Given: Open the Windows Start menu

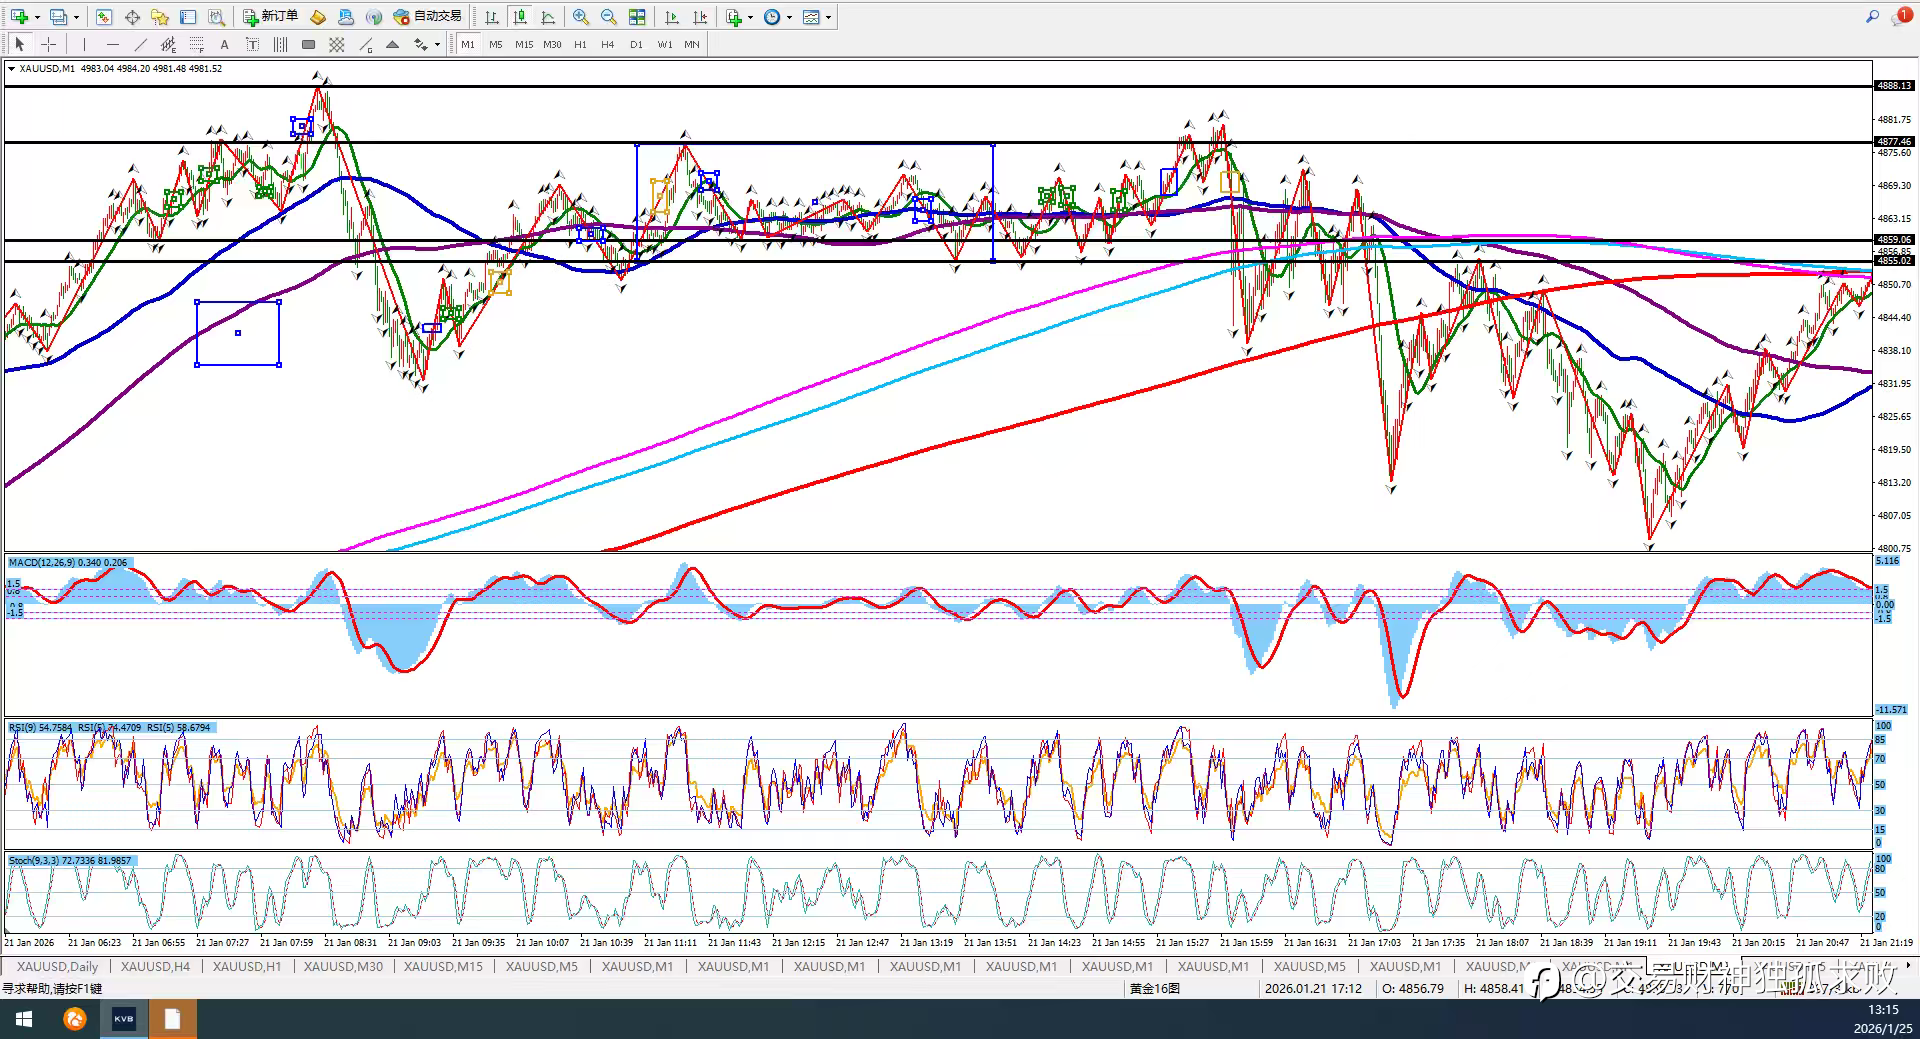Looking at the screenshot, I should [24, 1019].
